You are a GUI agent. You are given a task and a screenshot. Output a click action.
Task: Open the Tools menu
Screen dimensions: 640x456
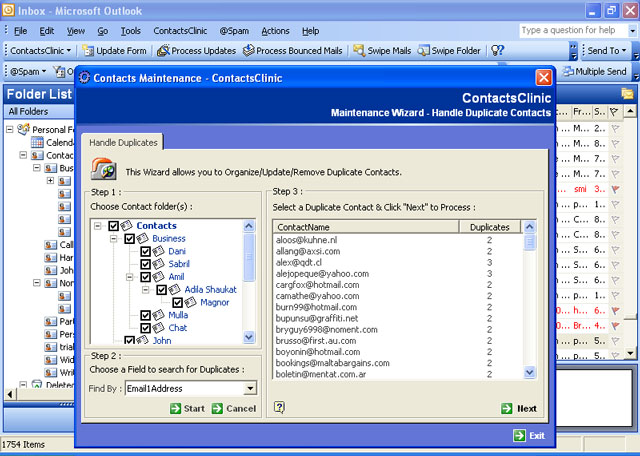(x=131, y=31)
